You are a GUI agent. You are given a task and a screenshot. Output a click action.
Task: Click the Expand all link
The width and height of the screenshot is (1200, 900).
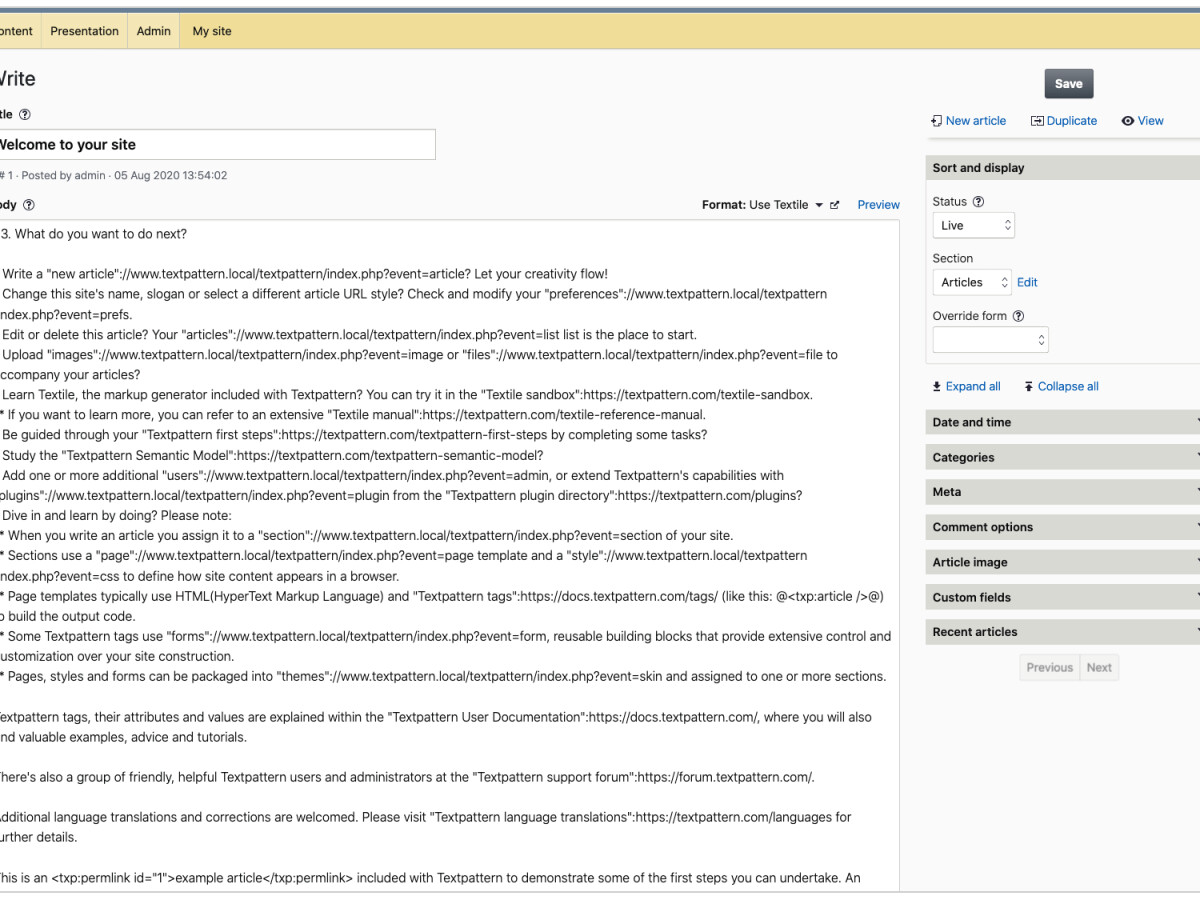pos(965,387)
